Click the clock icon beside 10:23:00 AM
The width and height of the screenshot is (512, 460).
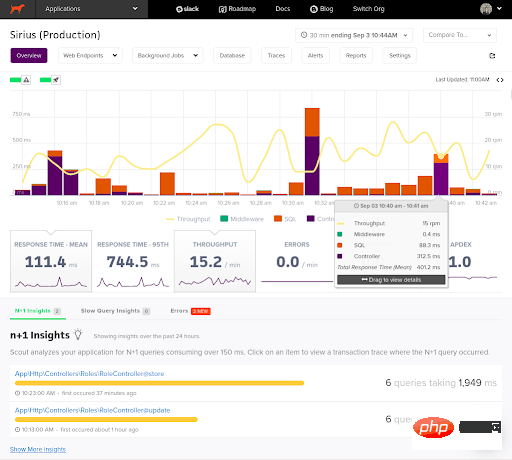click(x=18, y=393)
